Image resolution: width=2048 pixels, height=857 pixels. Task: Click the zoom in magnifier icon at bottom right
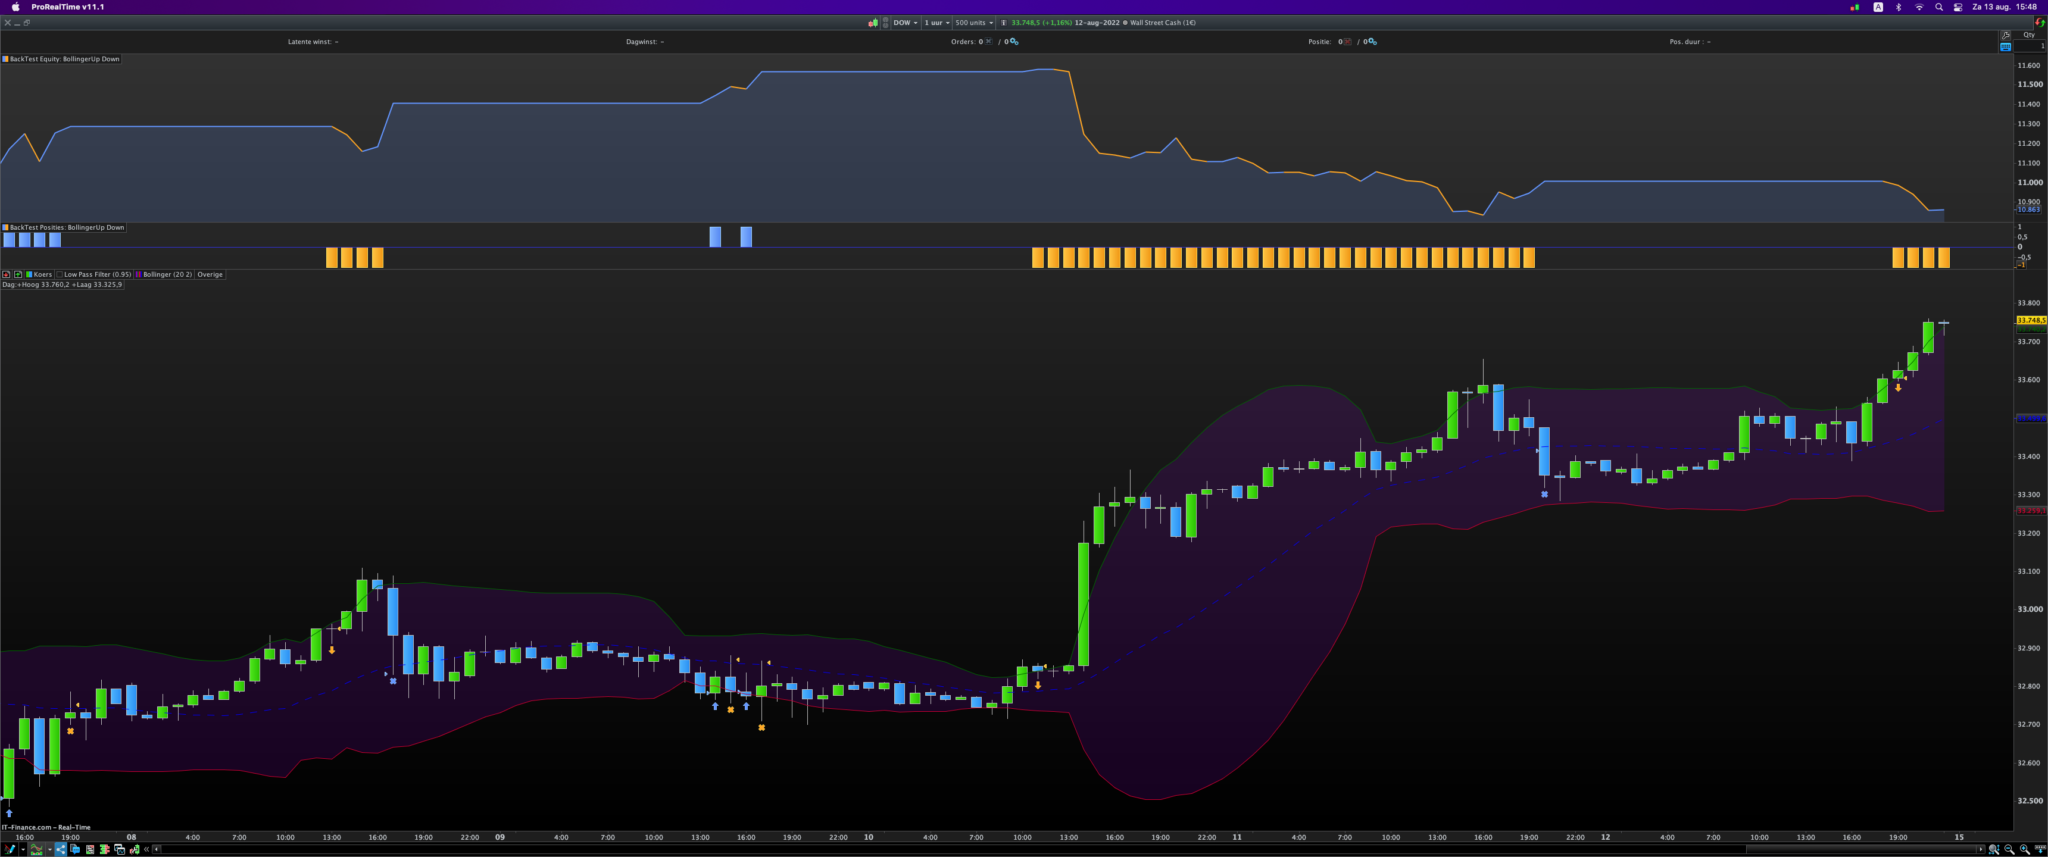click(2025, 849)
